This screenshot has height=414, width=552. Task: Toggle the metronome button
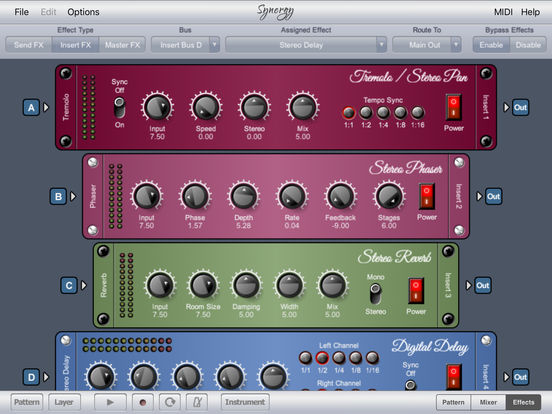(x=197, y=402)
